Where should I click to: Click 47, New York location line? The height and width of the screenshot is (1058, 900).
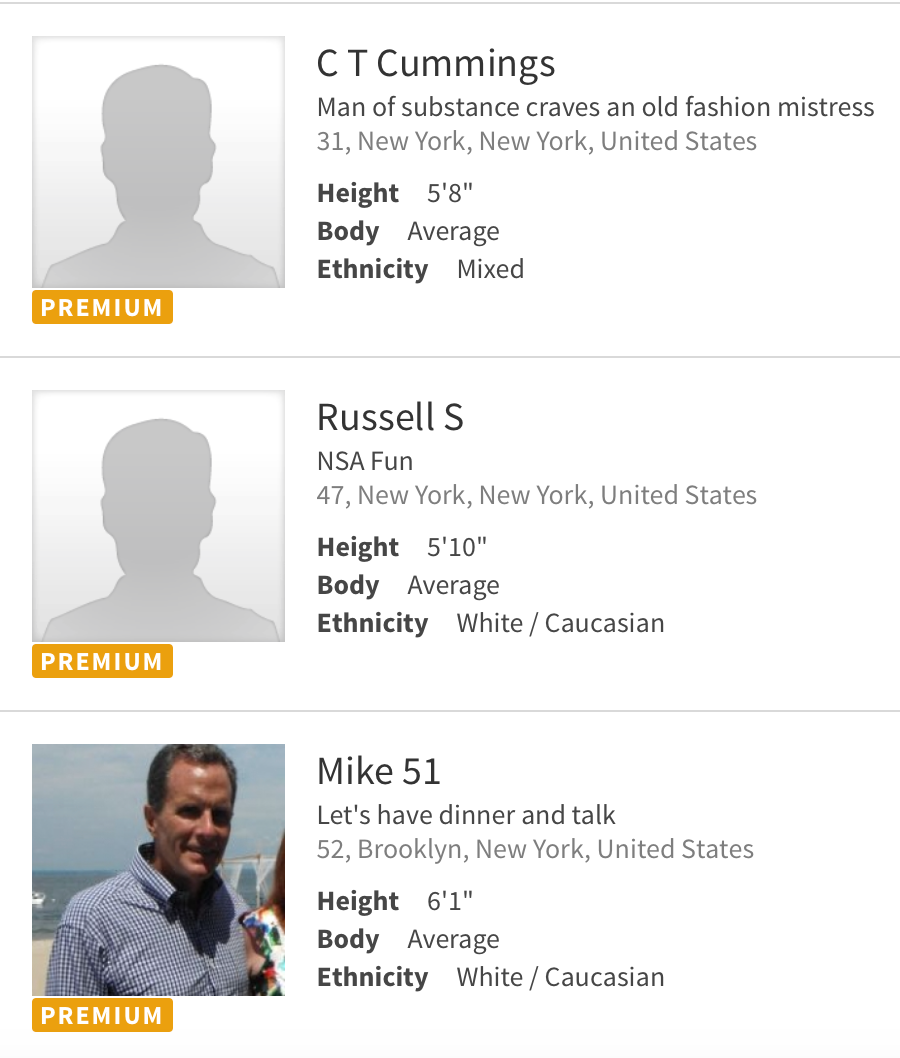click(x=536, y=495)
